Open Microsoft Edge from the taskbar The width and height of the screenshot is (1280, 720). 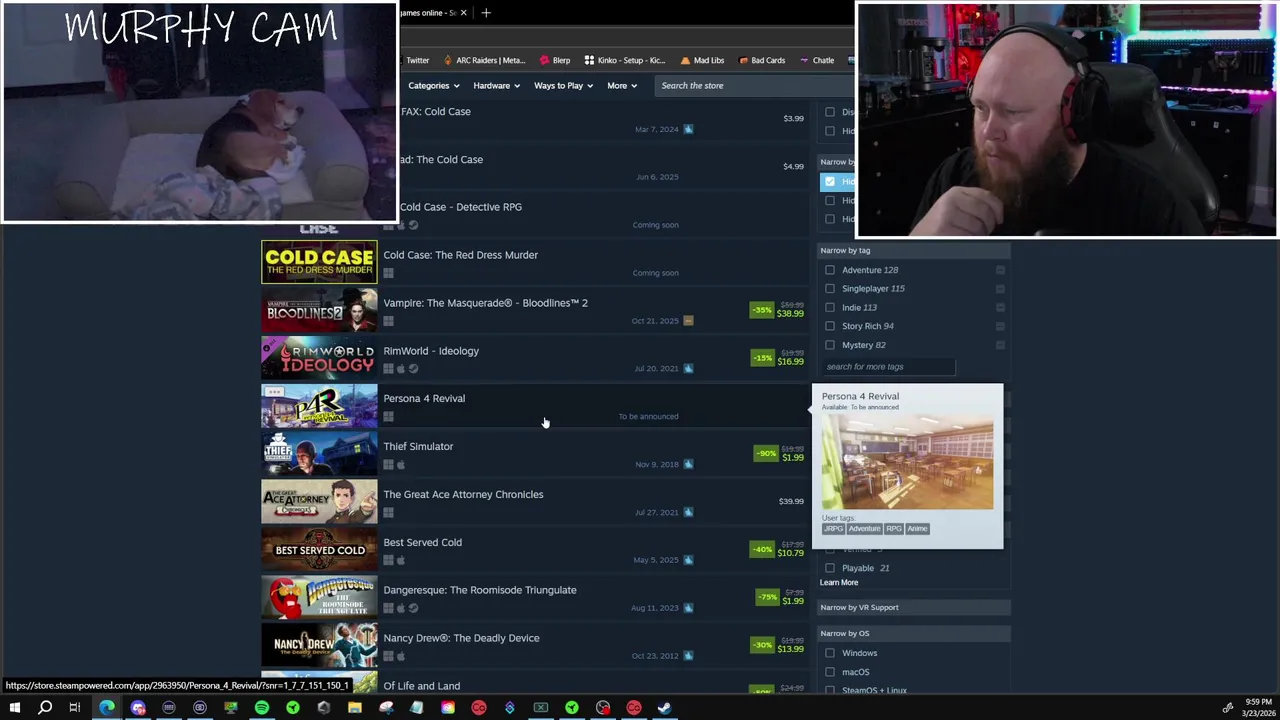tap(107, 708)
